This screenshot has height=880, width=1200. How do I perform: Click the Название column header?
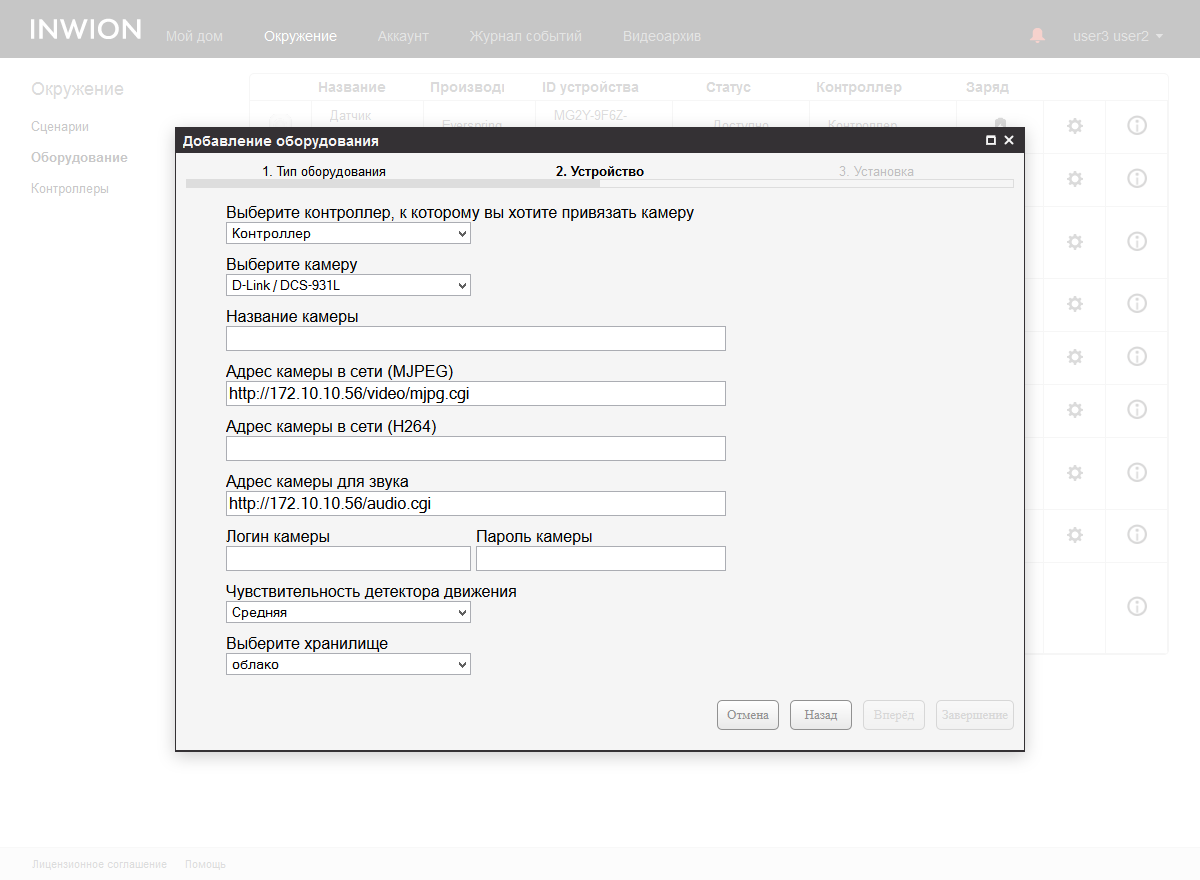pos(352,88)
